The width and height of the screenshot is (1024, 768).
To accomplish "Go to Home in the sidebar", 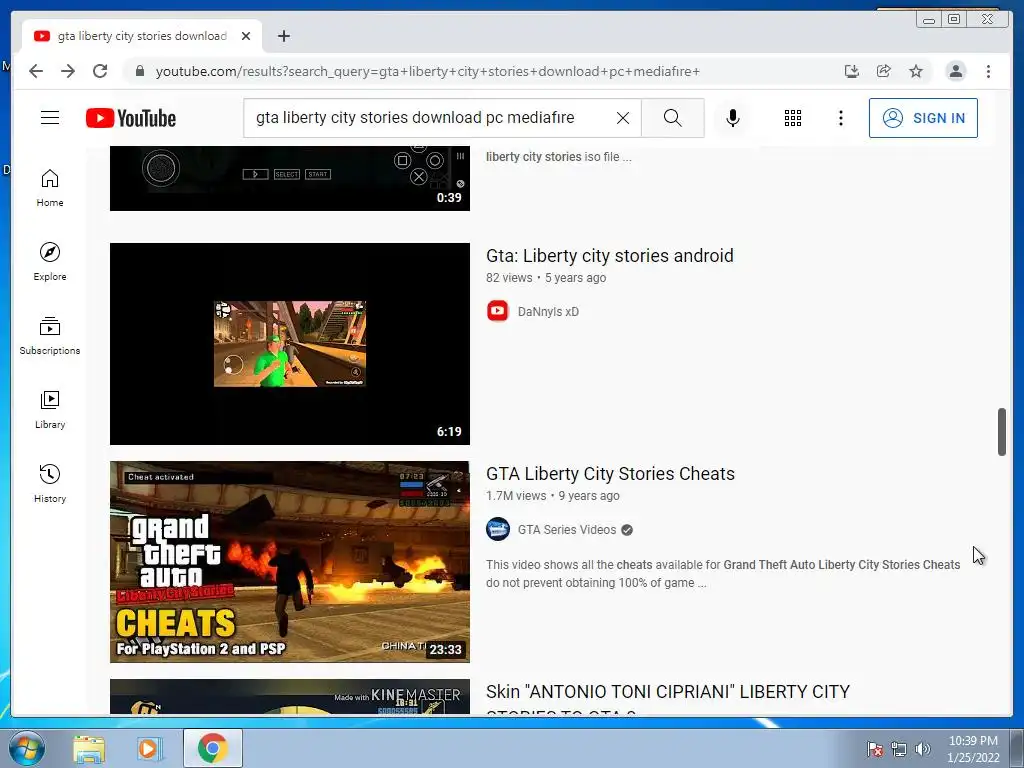I will point(50,188).
